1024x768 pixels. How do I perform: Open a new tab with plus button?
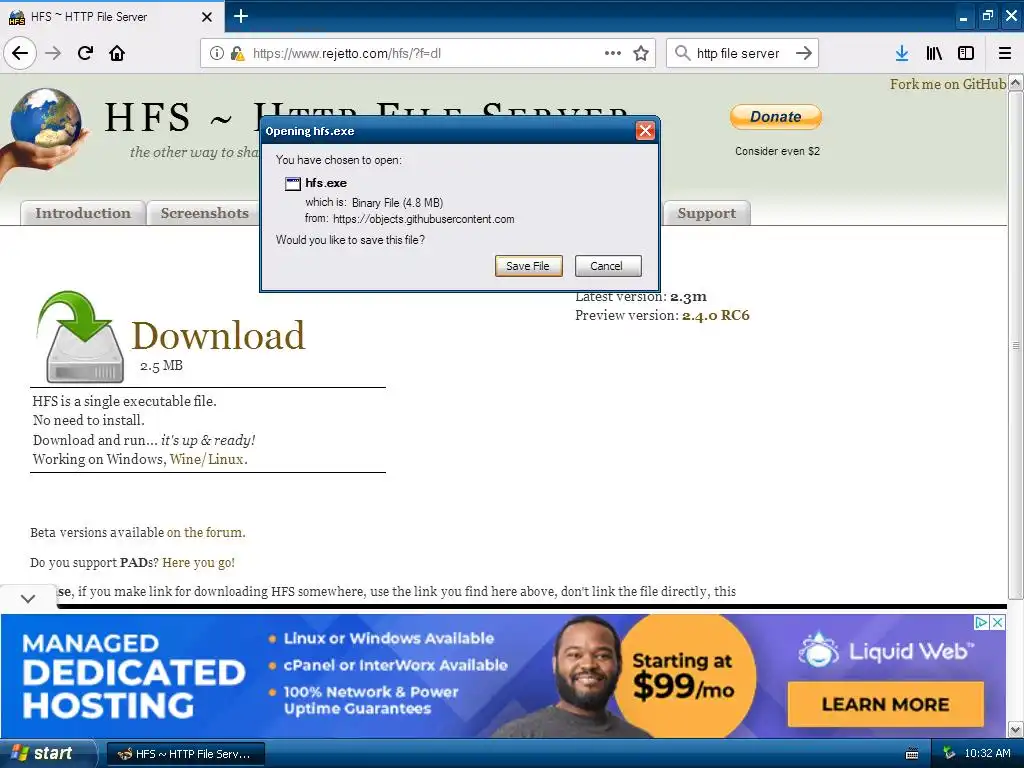tap(241, 16)
